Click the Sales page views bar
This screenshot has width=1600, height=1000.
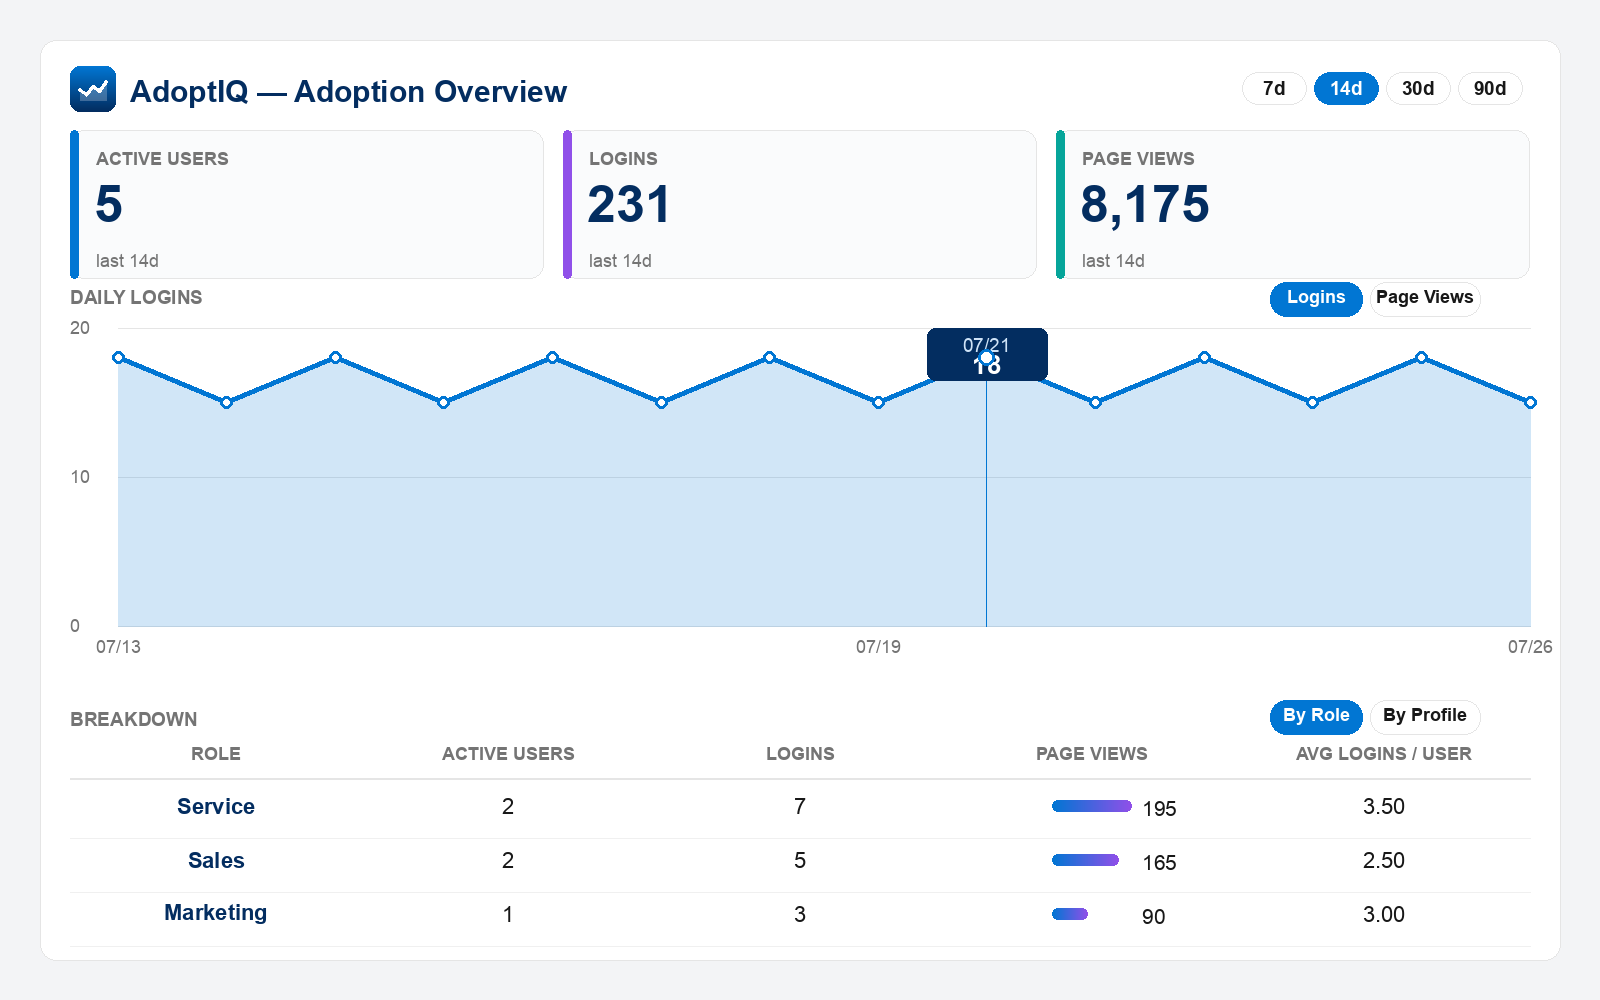click(x=1085, y=860)
